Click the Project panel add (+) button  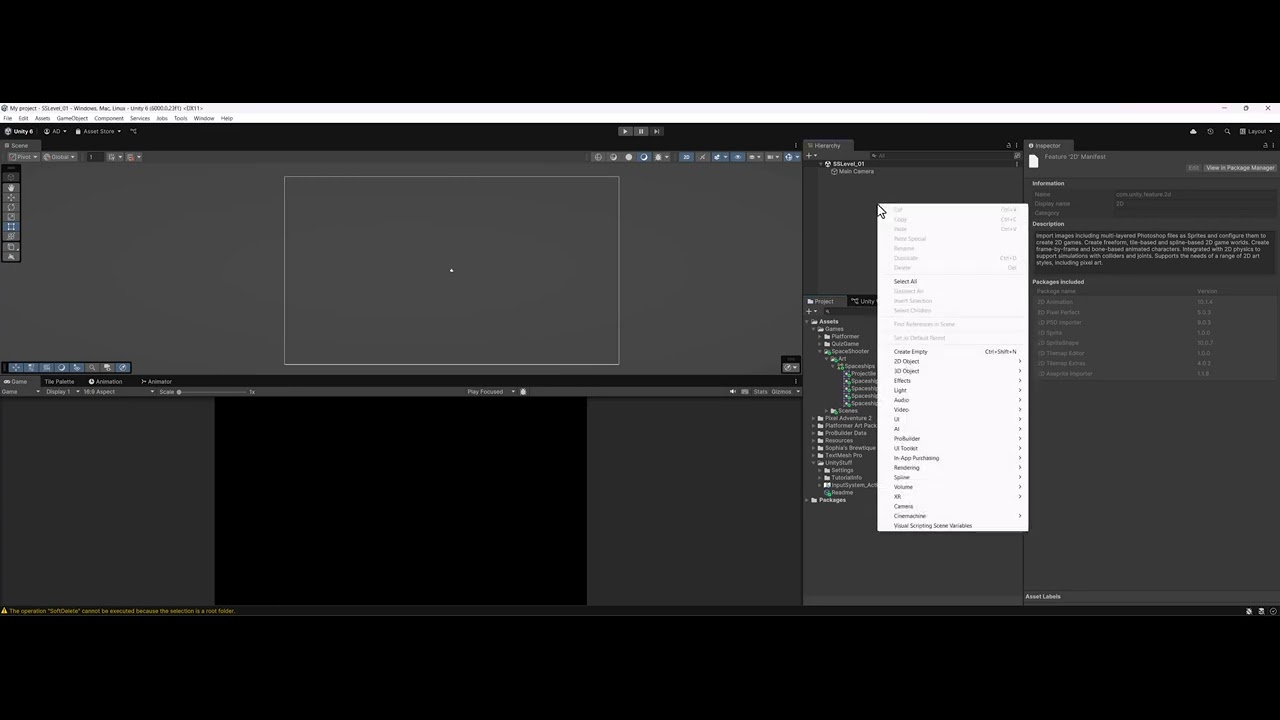[810, 311]
